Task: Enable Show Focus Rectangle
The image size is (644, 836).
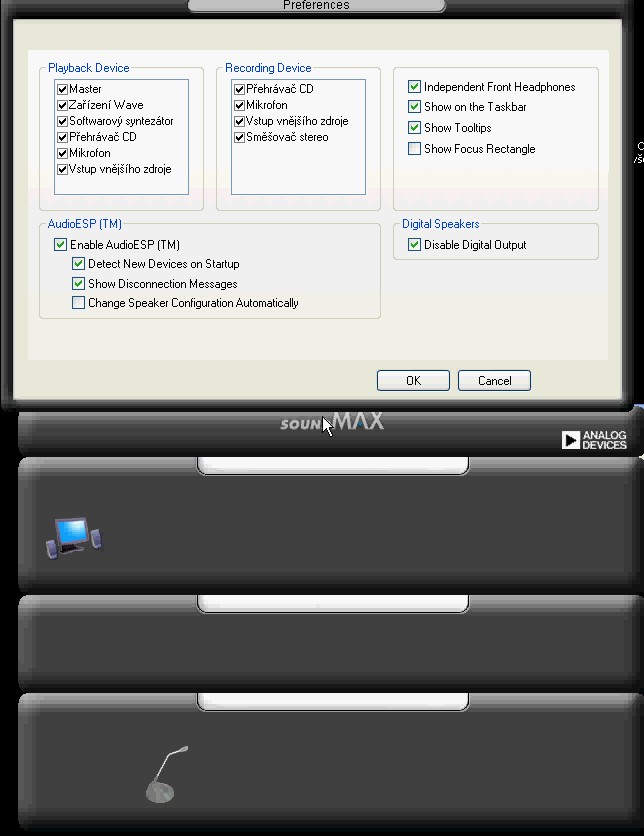Action: tap(414, 148)
